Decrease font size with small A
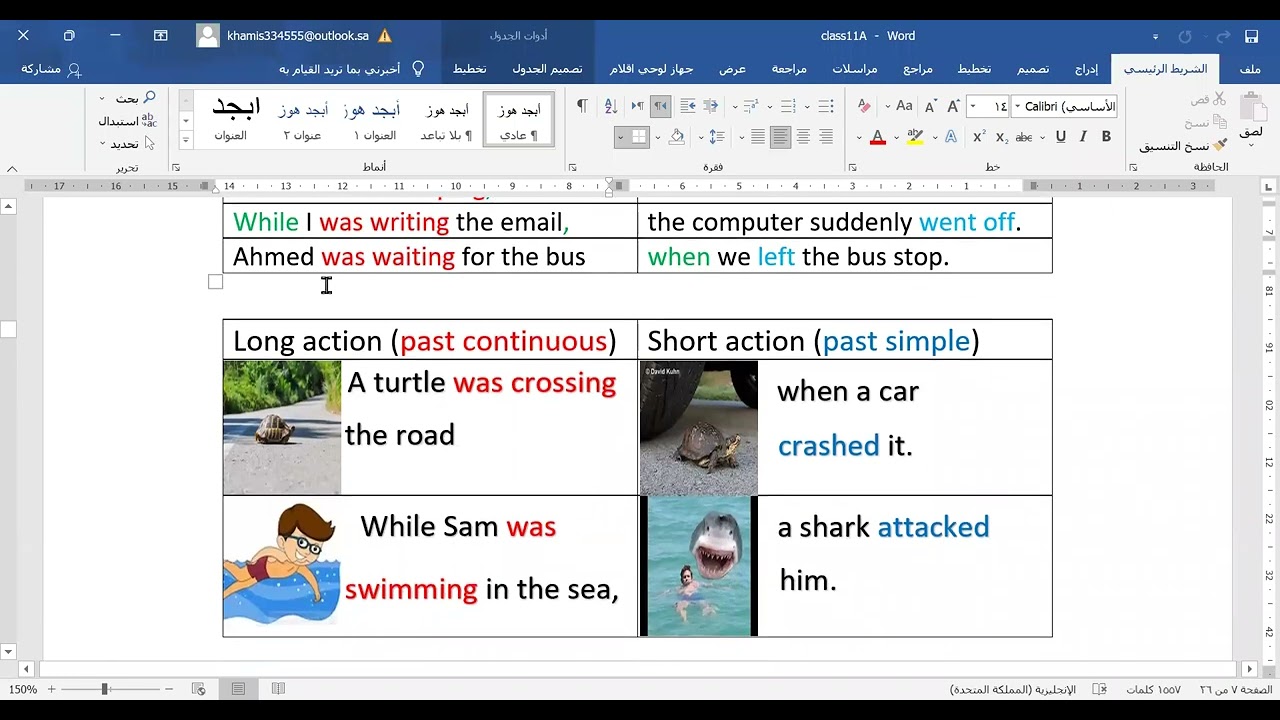 pyautogui.click(x=930, y=106)
